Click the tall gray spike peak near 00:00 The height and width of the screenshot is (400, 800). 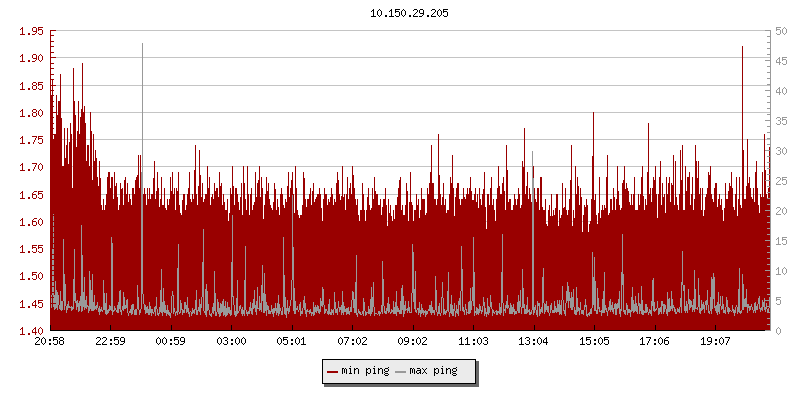click(x=143, y=45)
